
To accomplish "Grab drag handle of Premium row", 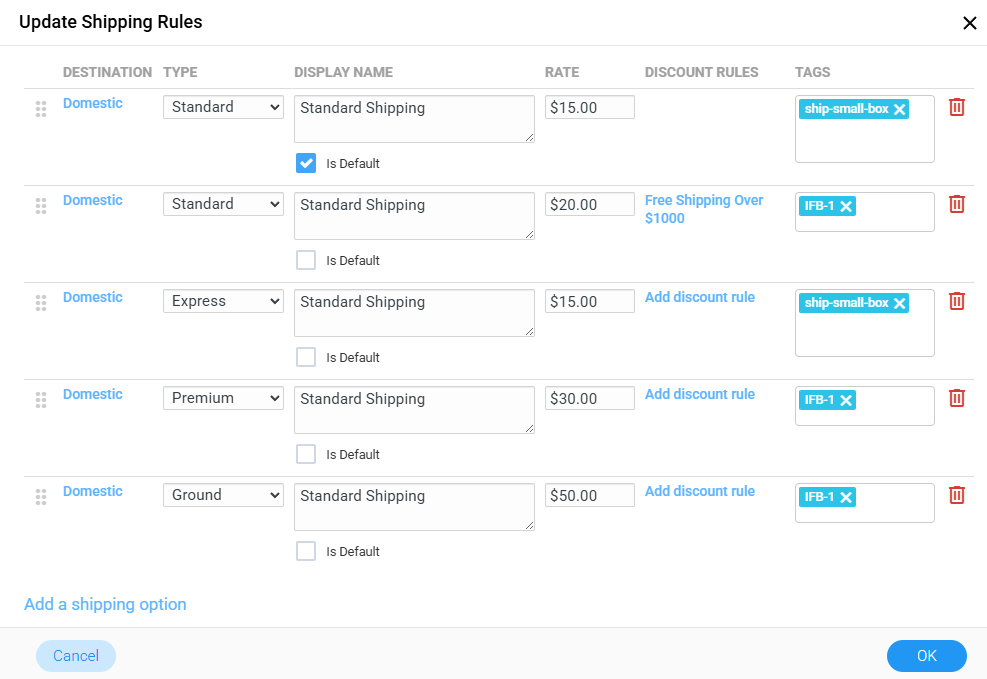I will [x=41, y=400].
